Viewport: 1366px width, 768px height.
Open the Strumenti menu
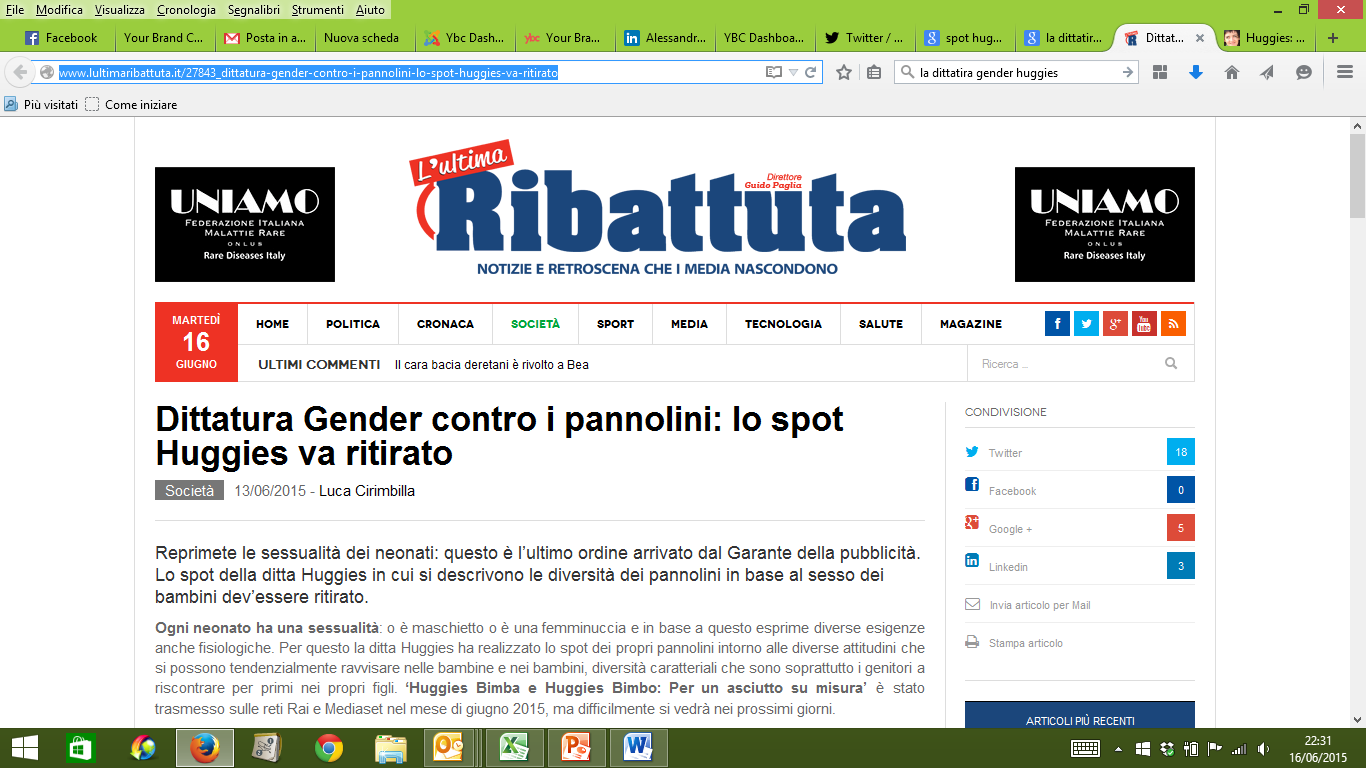[319, 9]
